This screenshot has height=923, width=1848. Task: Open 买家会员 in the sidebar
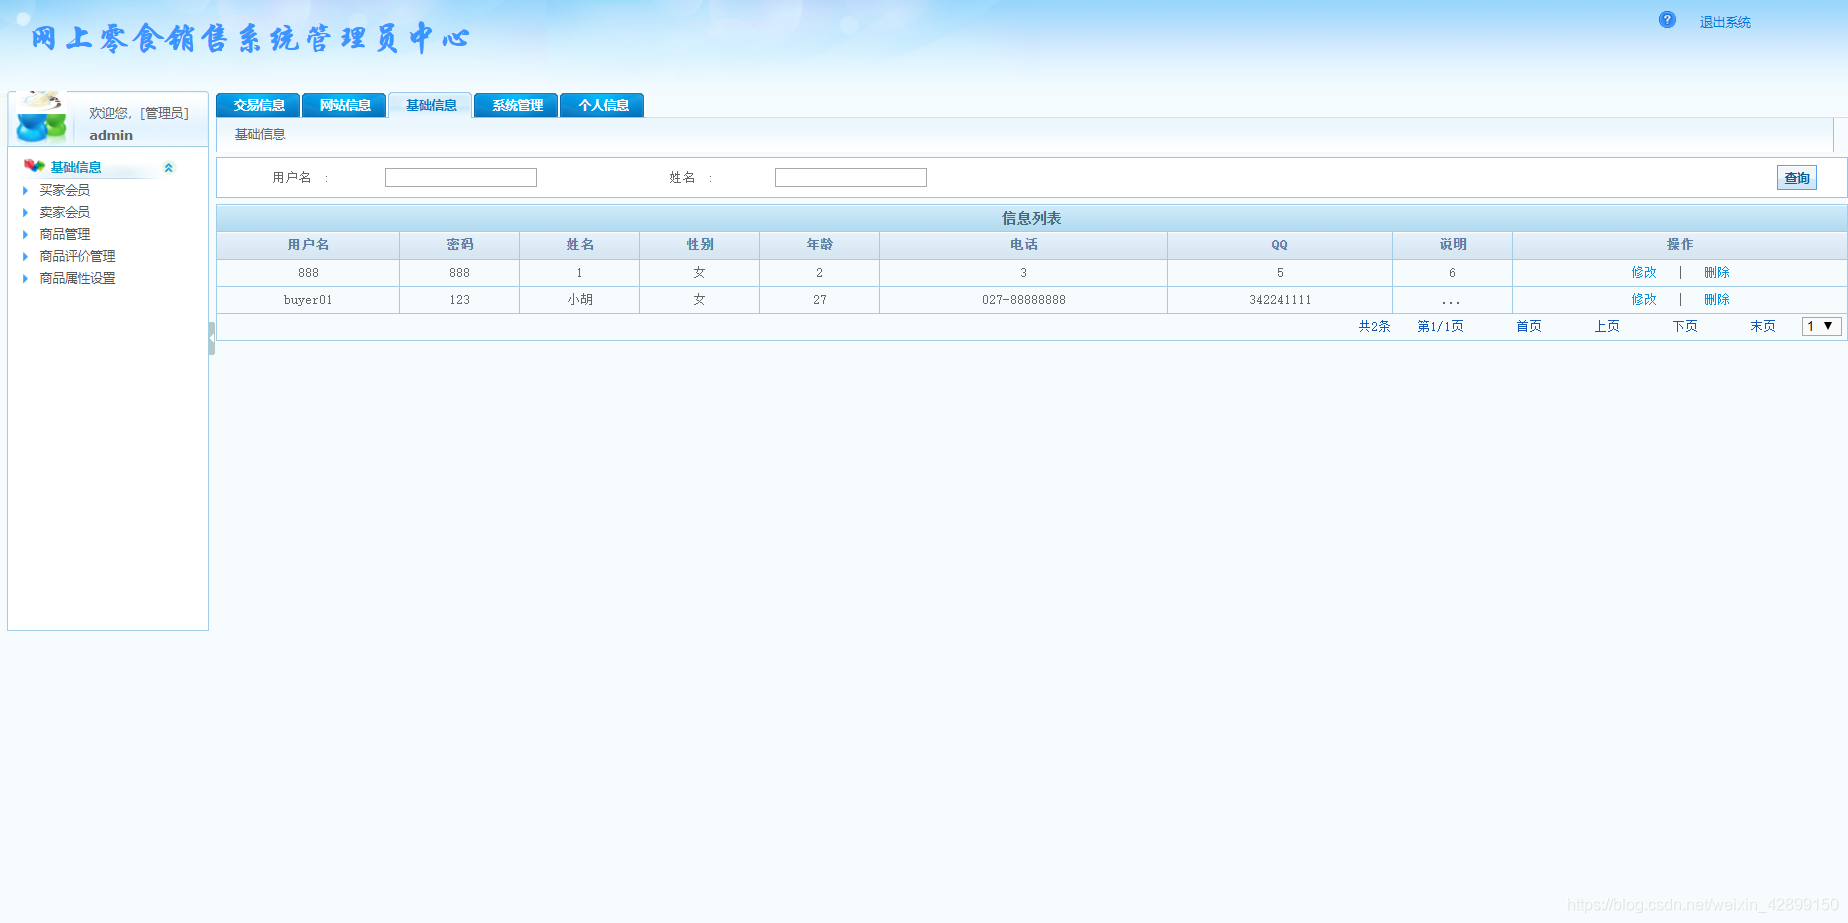(65, 190)
